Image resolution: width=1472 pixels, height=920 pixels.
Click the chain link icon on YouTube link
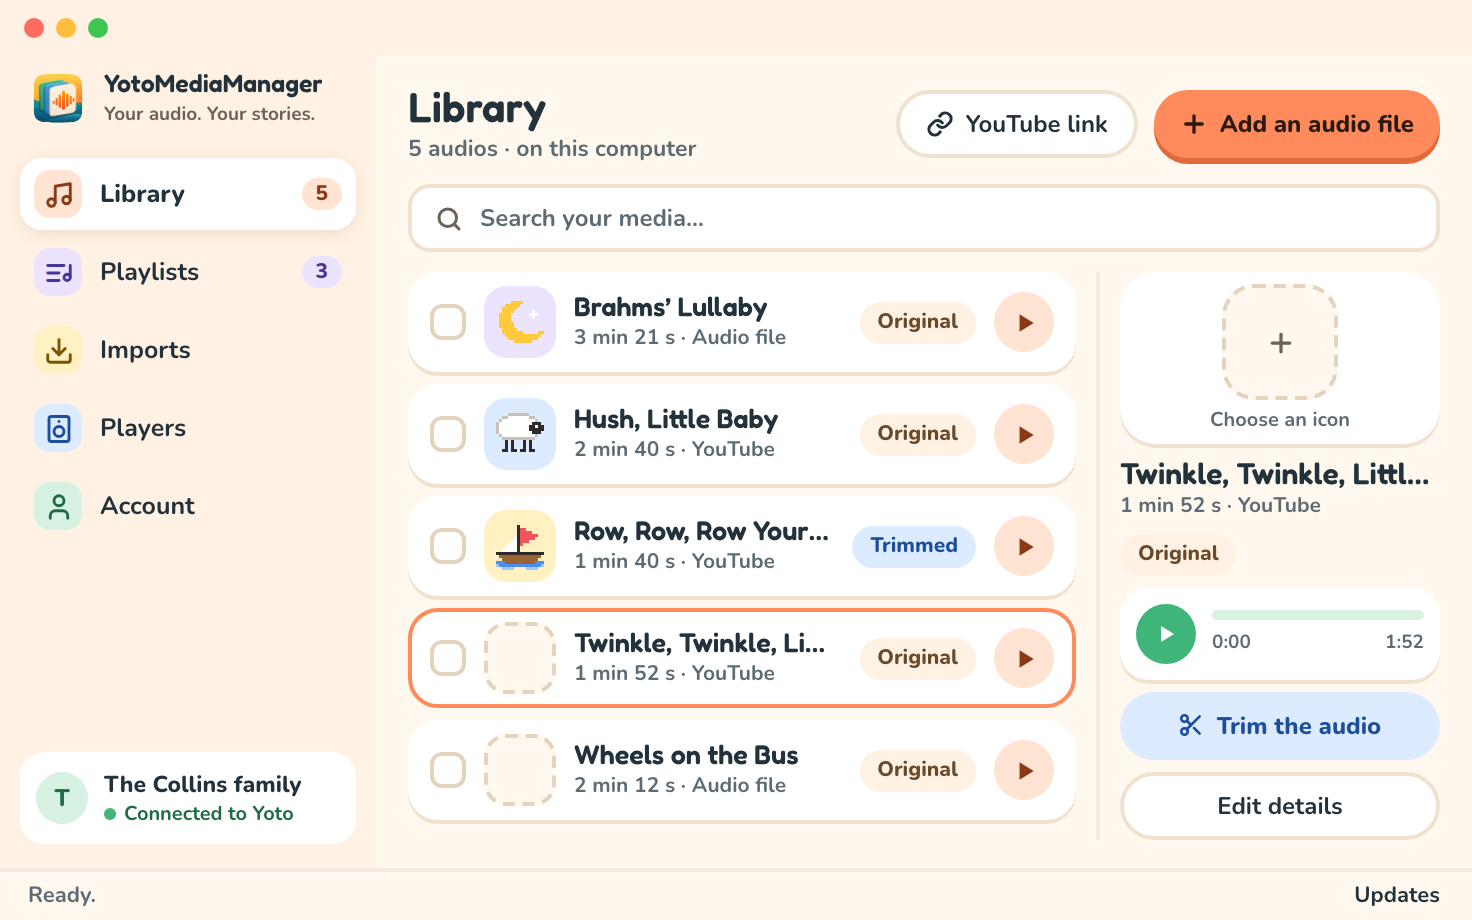(x=940, y=124)
